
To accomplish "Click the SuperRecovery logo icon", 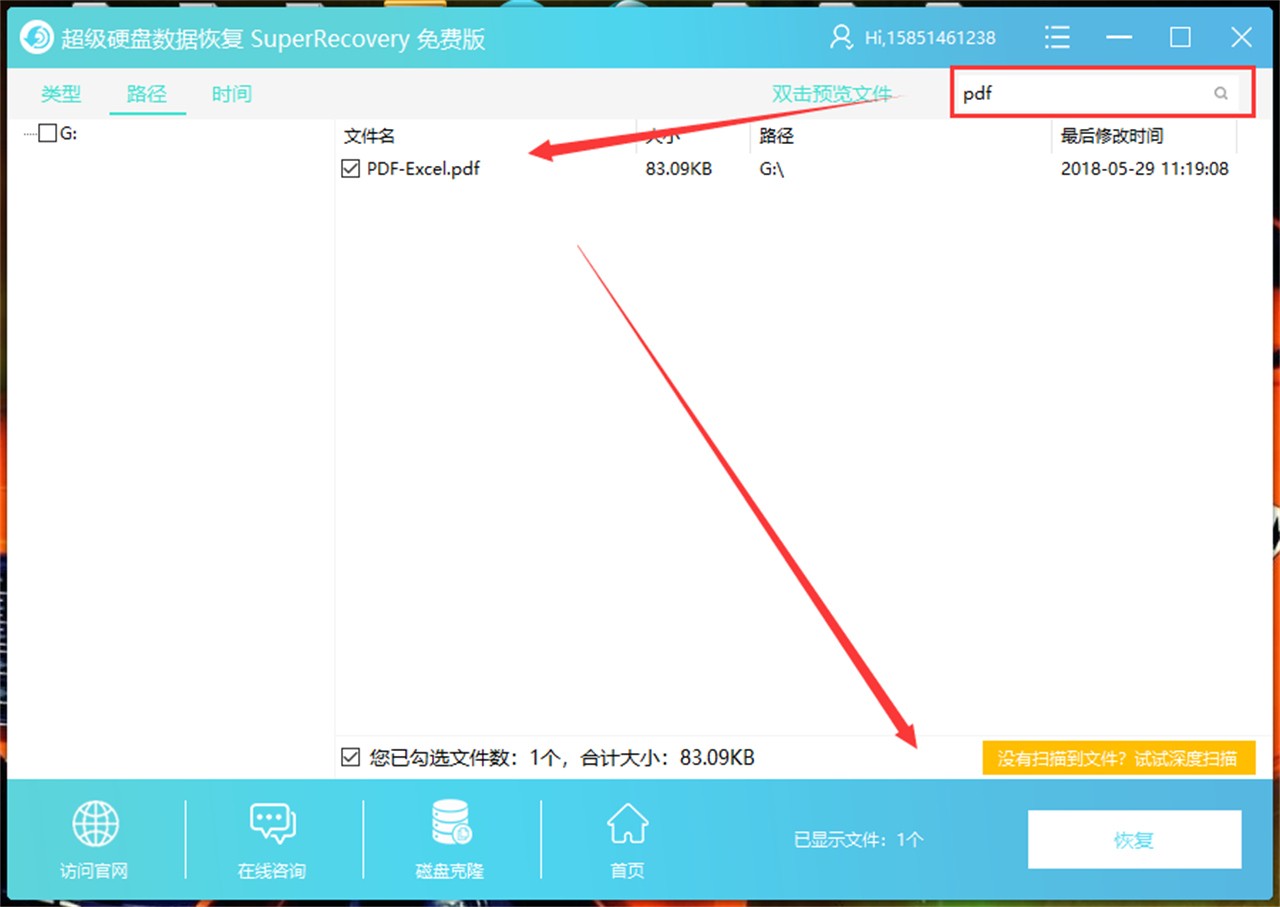I will [36, 36].
